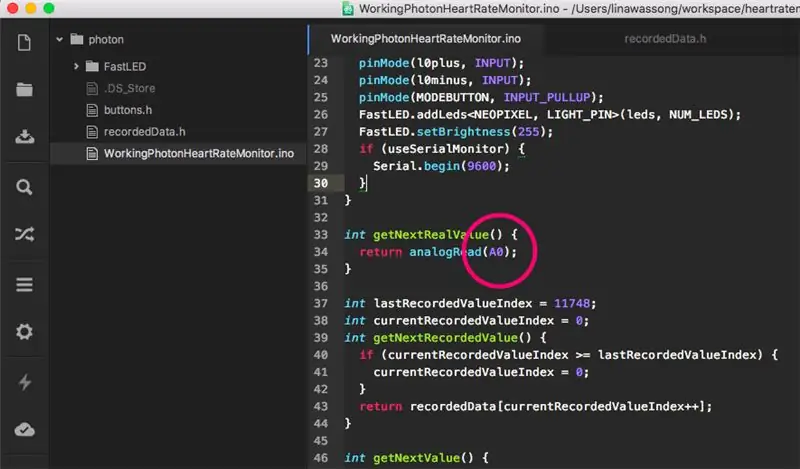Image resolution: width=800 pixels, height=469 pixels.
Task: Select .DS_Store in the file tree
Action: pyautogui.click(x=129, y=88)
